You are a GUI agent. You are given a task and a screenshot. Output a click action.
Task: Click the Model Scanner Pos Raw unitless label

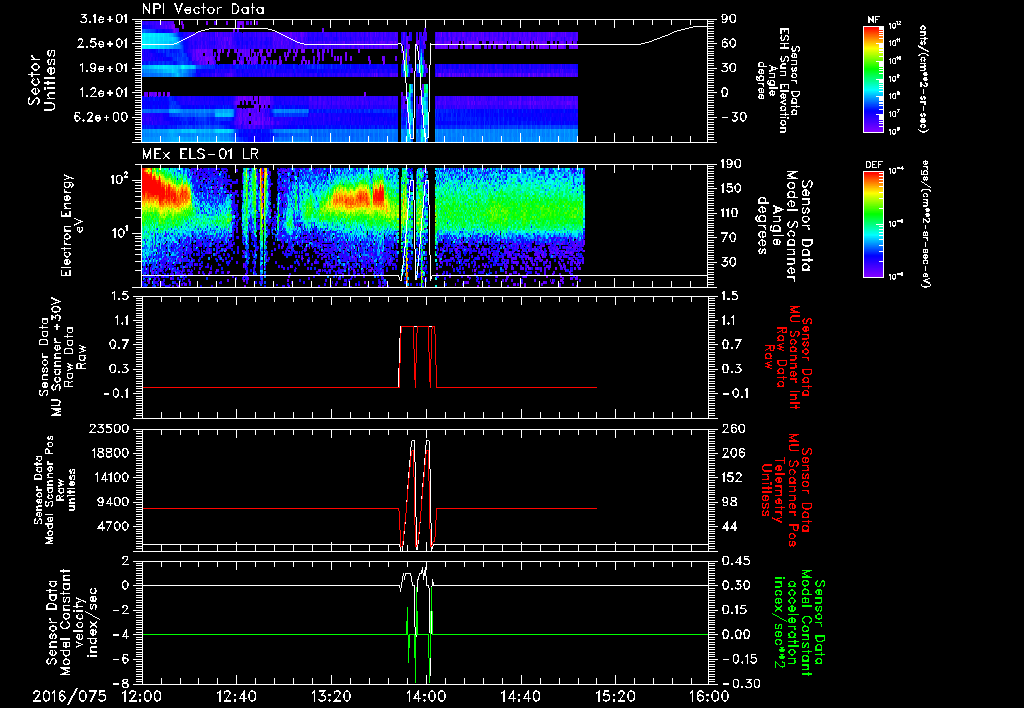point(55,490)
